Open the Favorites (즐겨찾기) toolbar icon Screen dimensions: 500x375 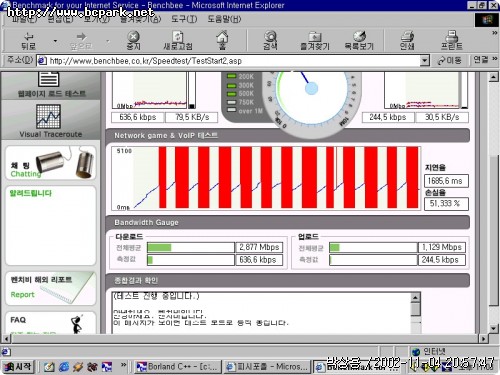315,40
